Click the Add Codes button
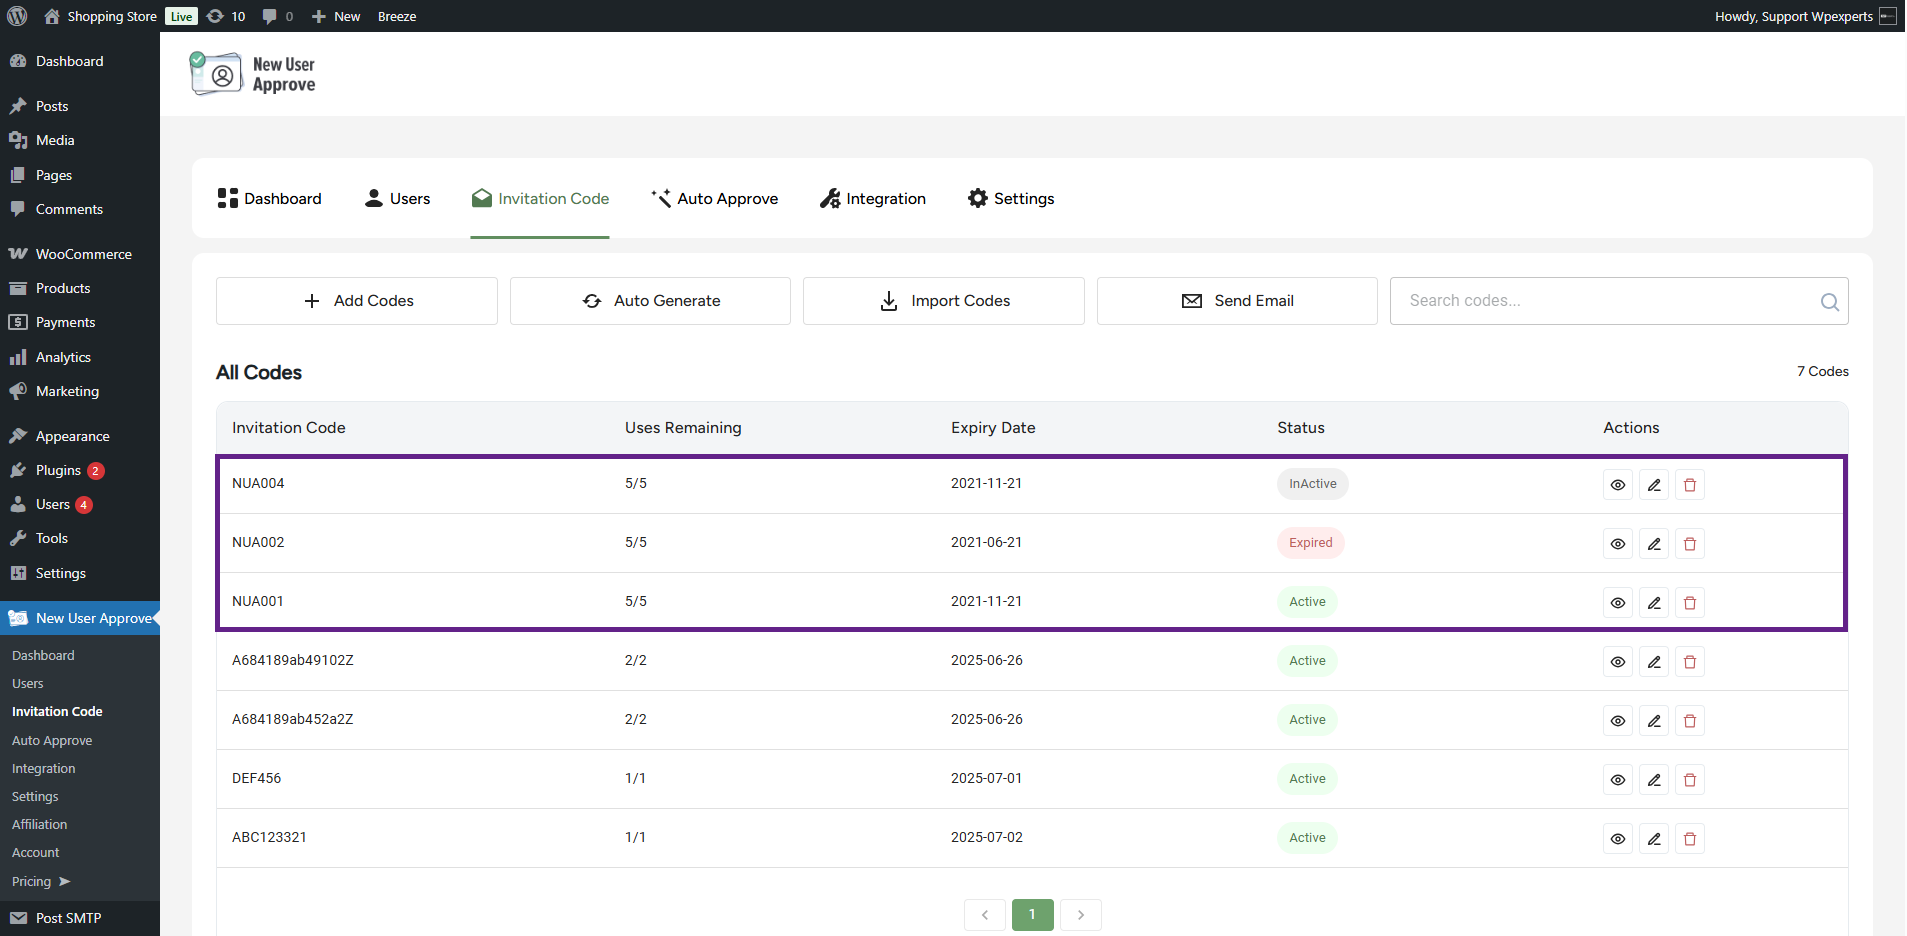Viewport: 1907px width, 936px height. [357, 301]
